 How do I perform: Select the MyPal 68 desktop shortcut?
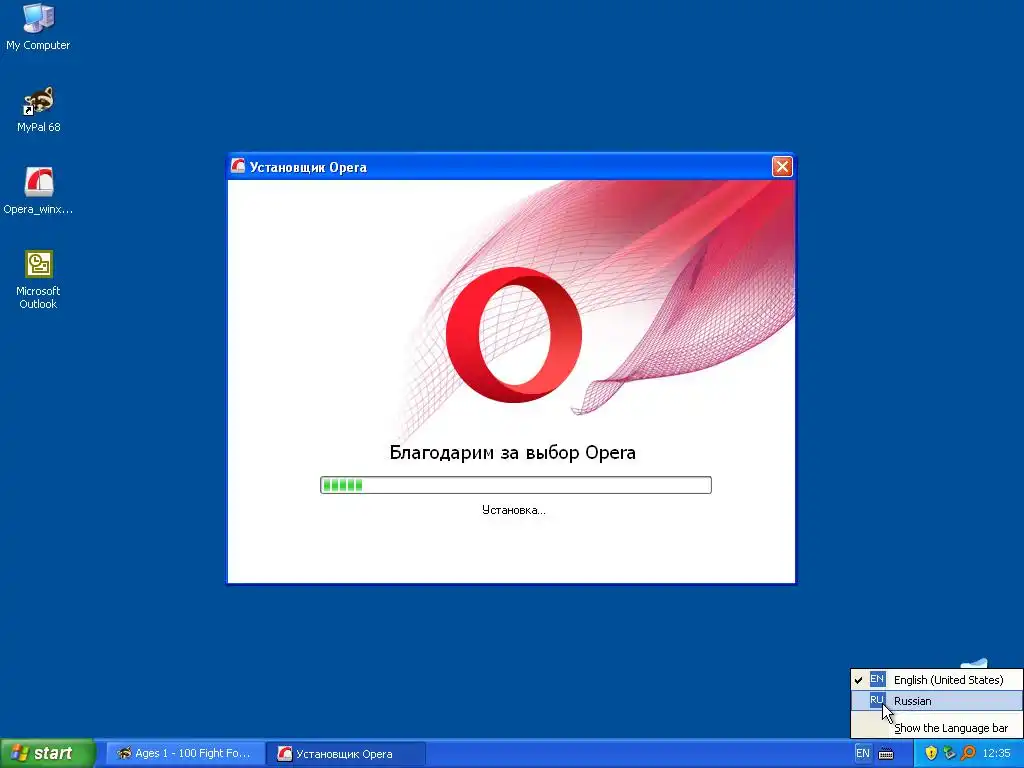(x=38, y=109)
